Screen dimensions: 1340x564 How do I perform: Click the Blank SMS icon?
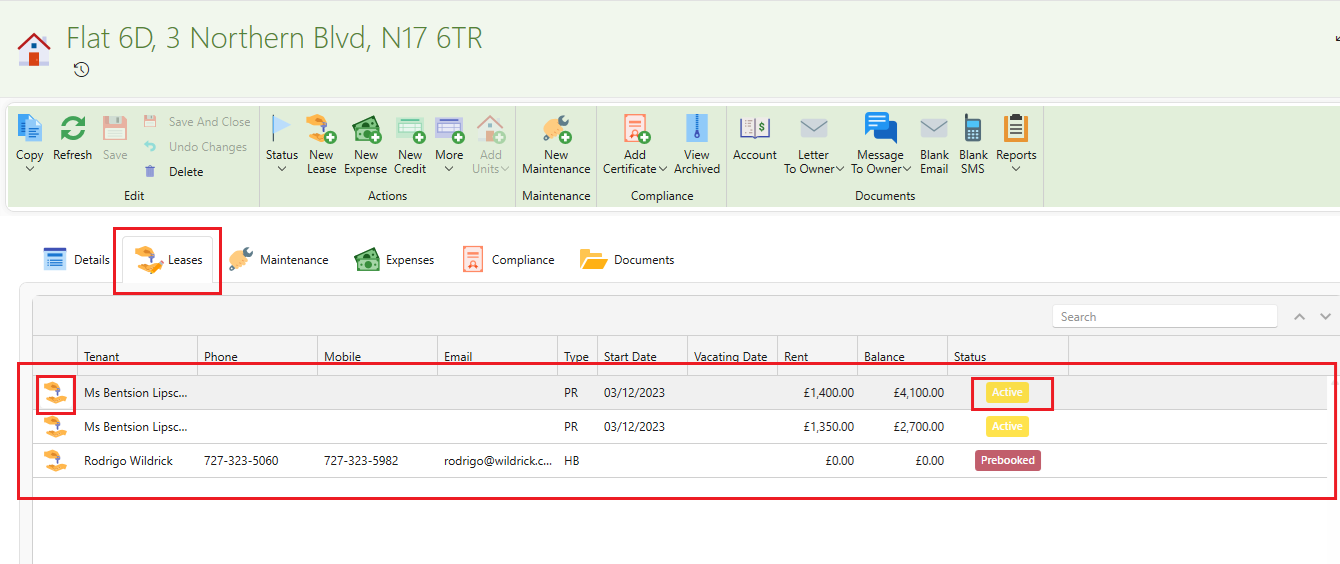tap(973, 129)
